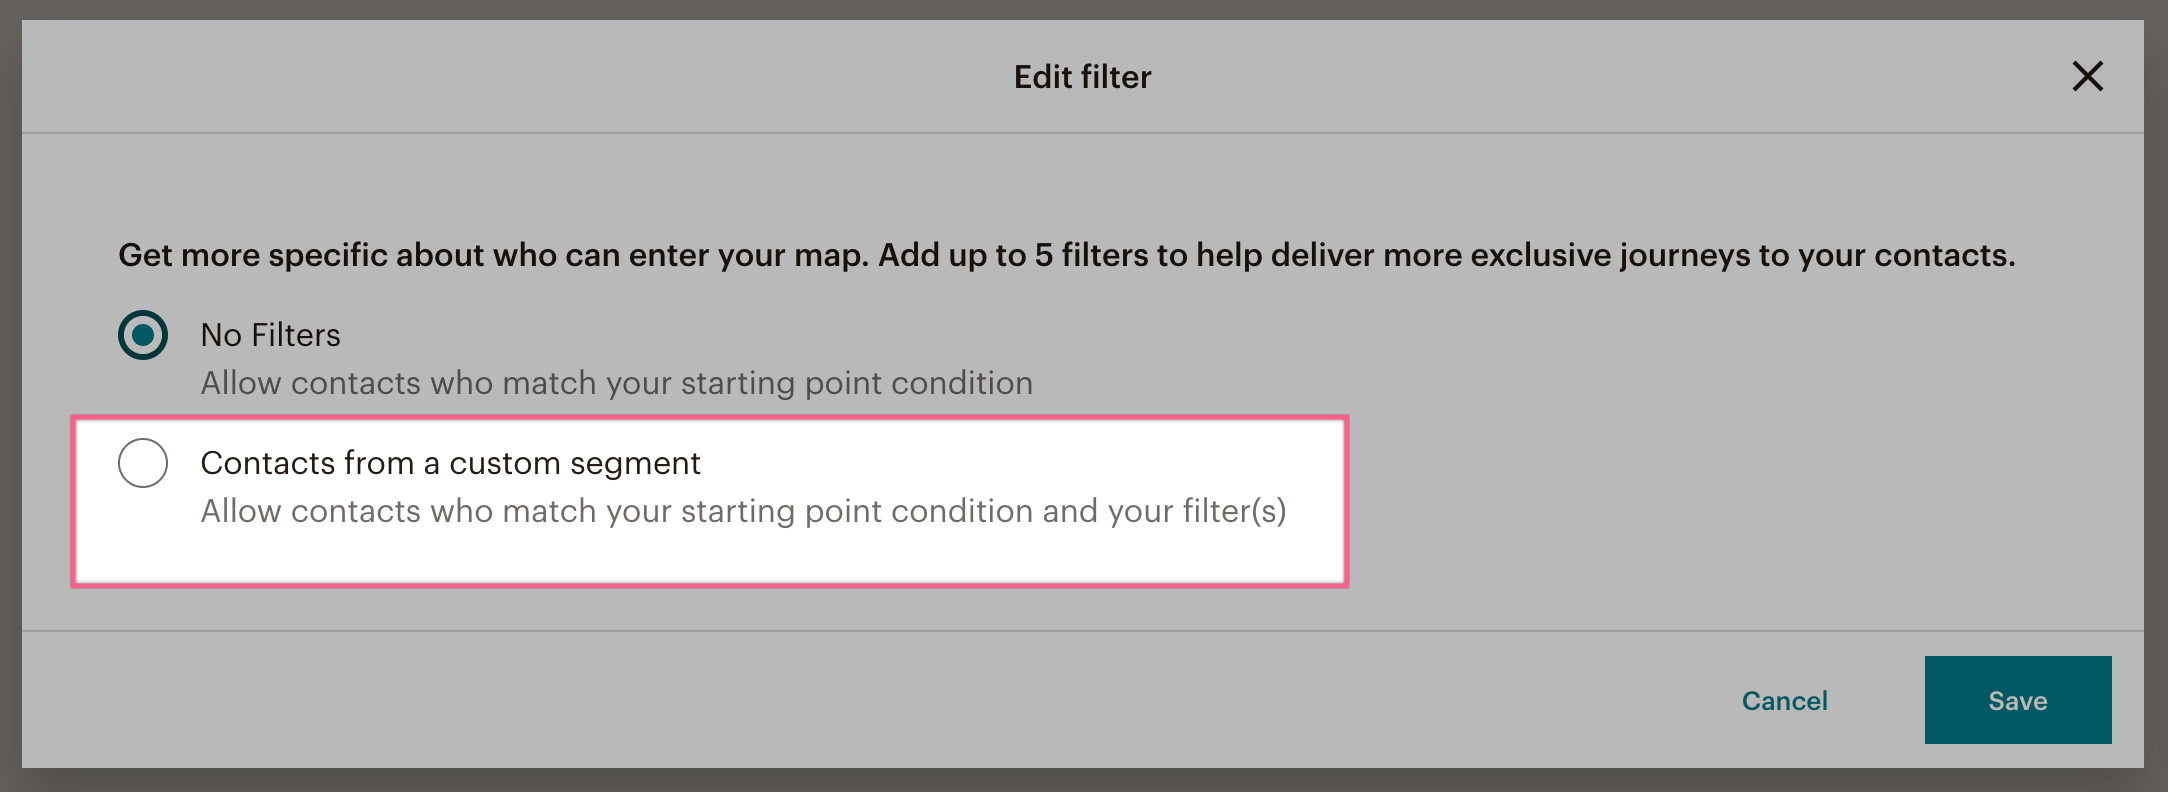This screenshot has height=792, width=2168.
Task: Click the "Edit filter" dialog title
Action: [1082, 77]
